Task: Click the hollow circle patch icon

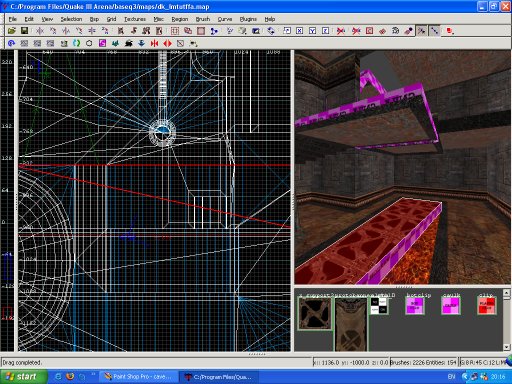Action: click(89, 43)
